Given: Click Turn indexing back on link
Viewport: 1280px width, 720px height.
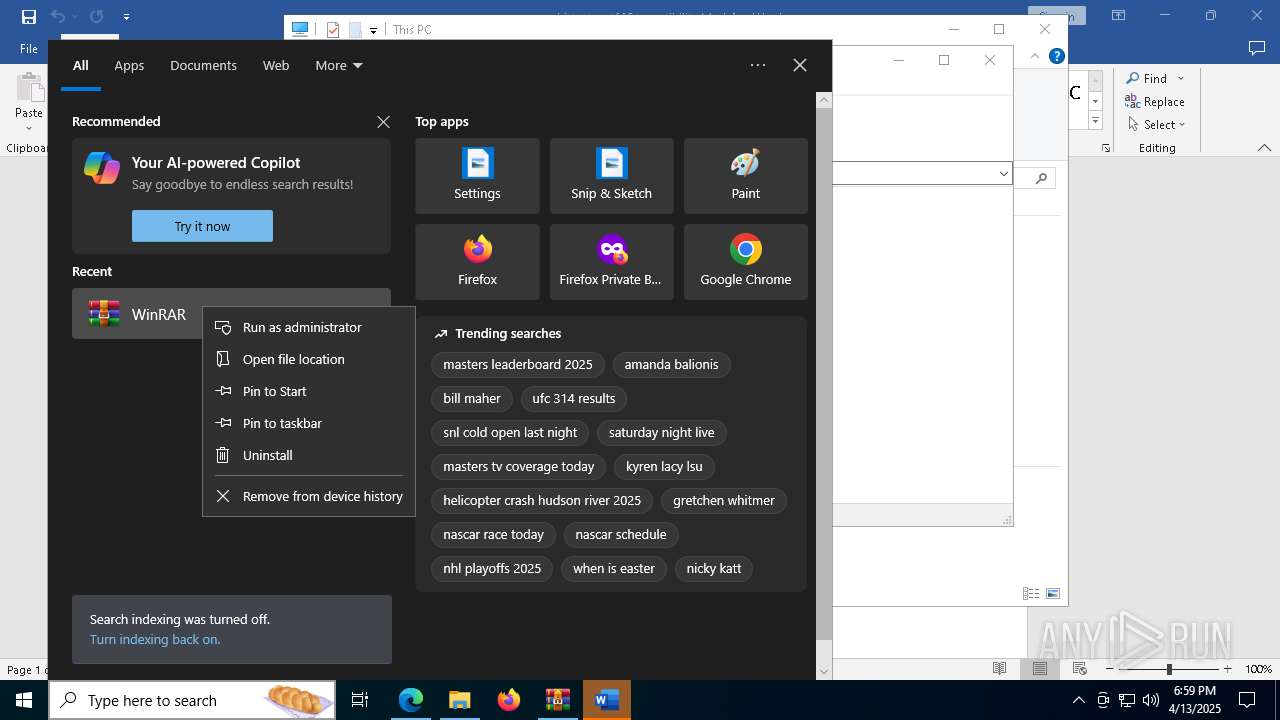Looking at the screenshot, I should click(x=155, y=639).
